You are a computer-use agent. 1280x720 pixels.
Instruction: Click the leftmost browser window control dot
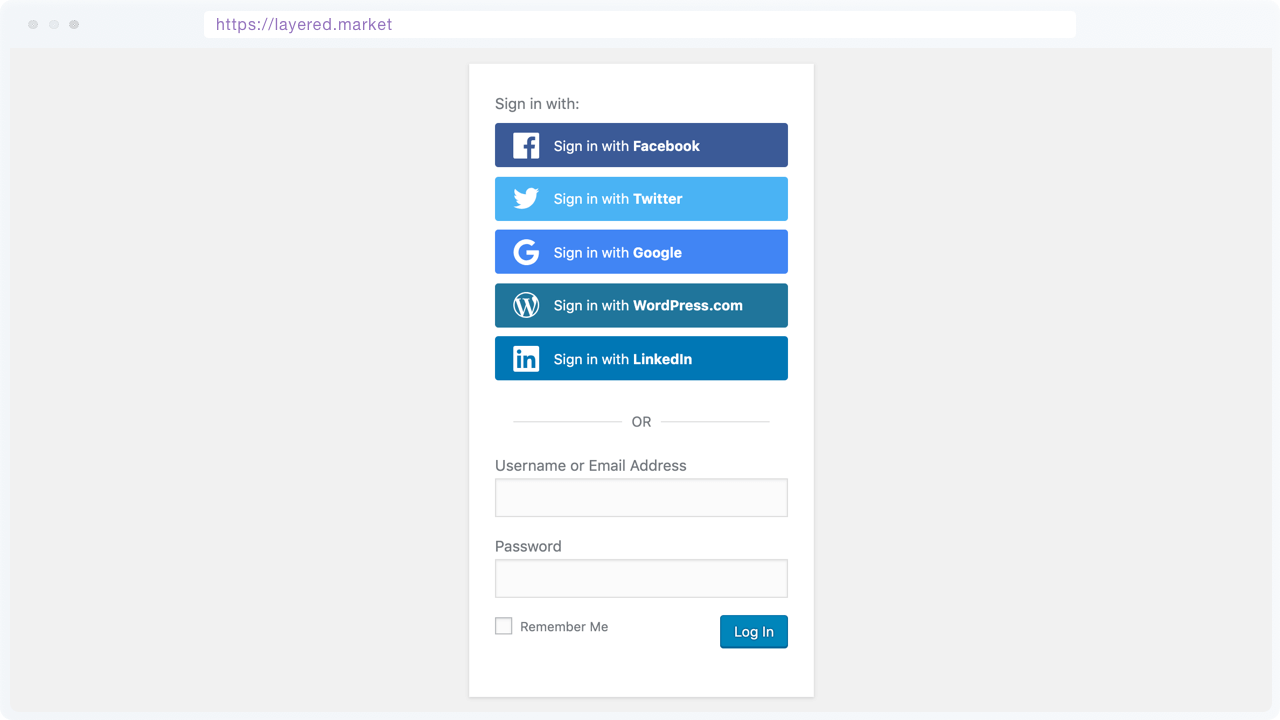click(33, 24)
